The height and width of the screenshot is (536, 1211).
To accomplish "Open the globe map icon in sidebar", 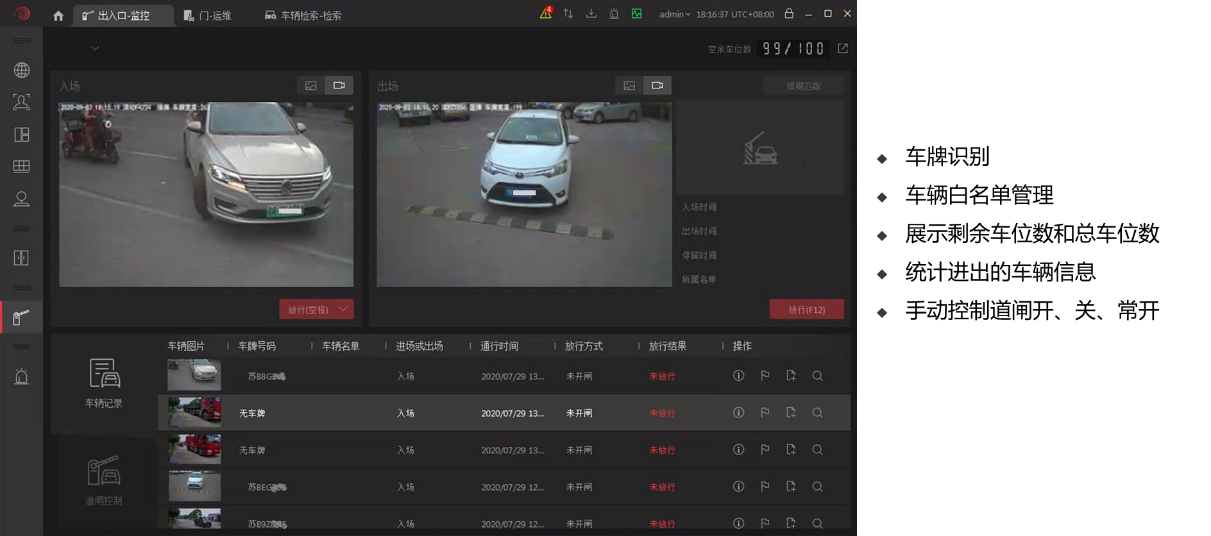I will (21, 70).
